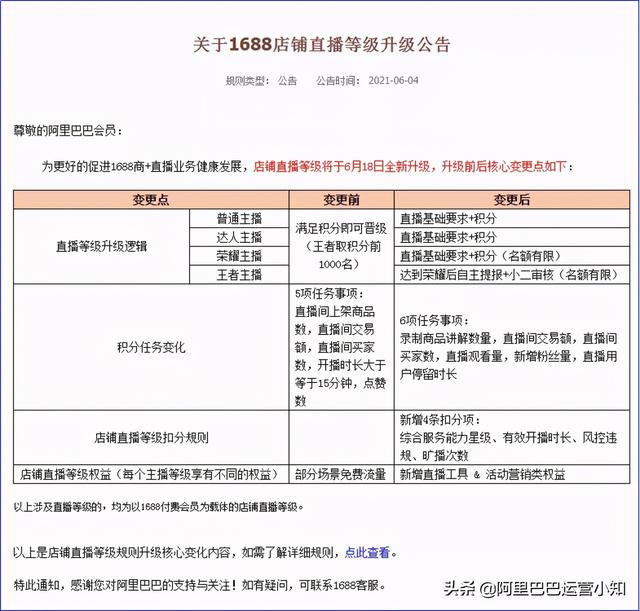Click 新增直播工具 & 活动营销类权益 cell
Viewport: 640px width, 611px height.
point(512,474)
